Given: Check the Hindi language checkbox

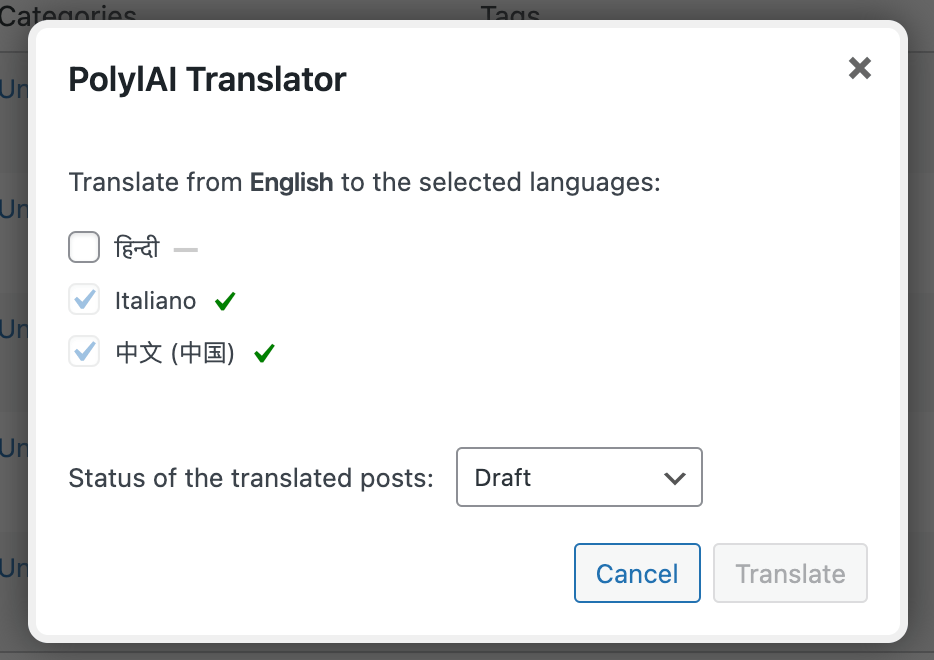Looking at the screenshot, I should tap(84, 247).
